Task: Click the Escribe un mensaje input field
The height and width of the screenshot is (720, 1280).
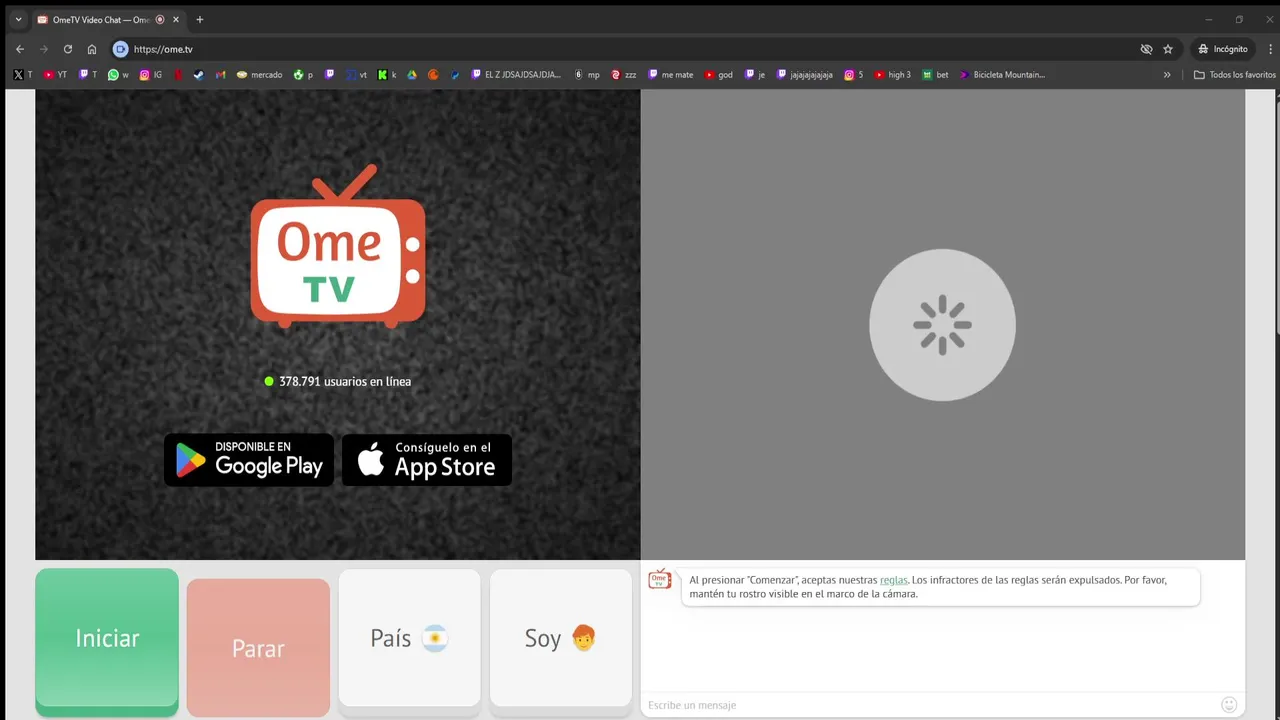Action: [x=930, y=705]
